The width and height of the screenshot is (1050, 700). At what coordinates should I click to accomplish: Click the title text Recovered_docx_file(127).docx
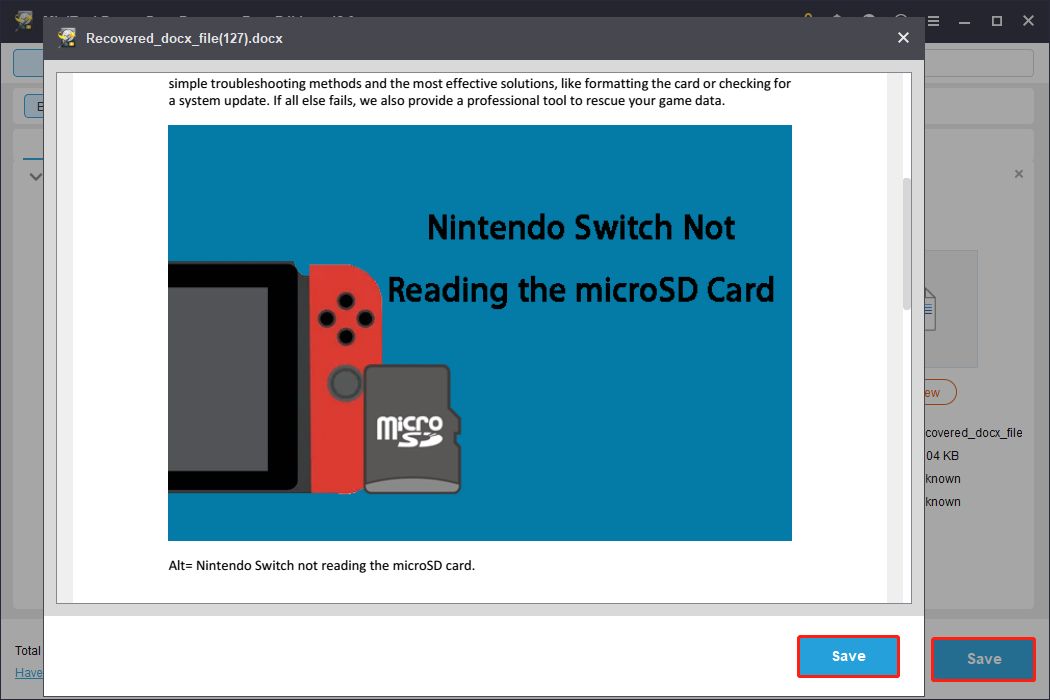tap(184, 38)
